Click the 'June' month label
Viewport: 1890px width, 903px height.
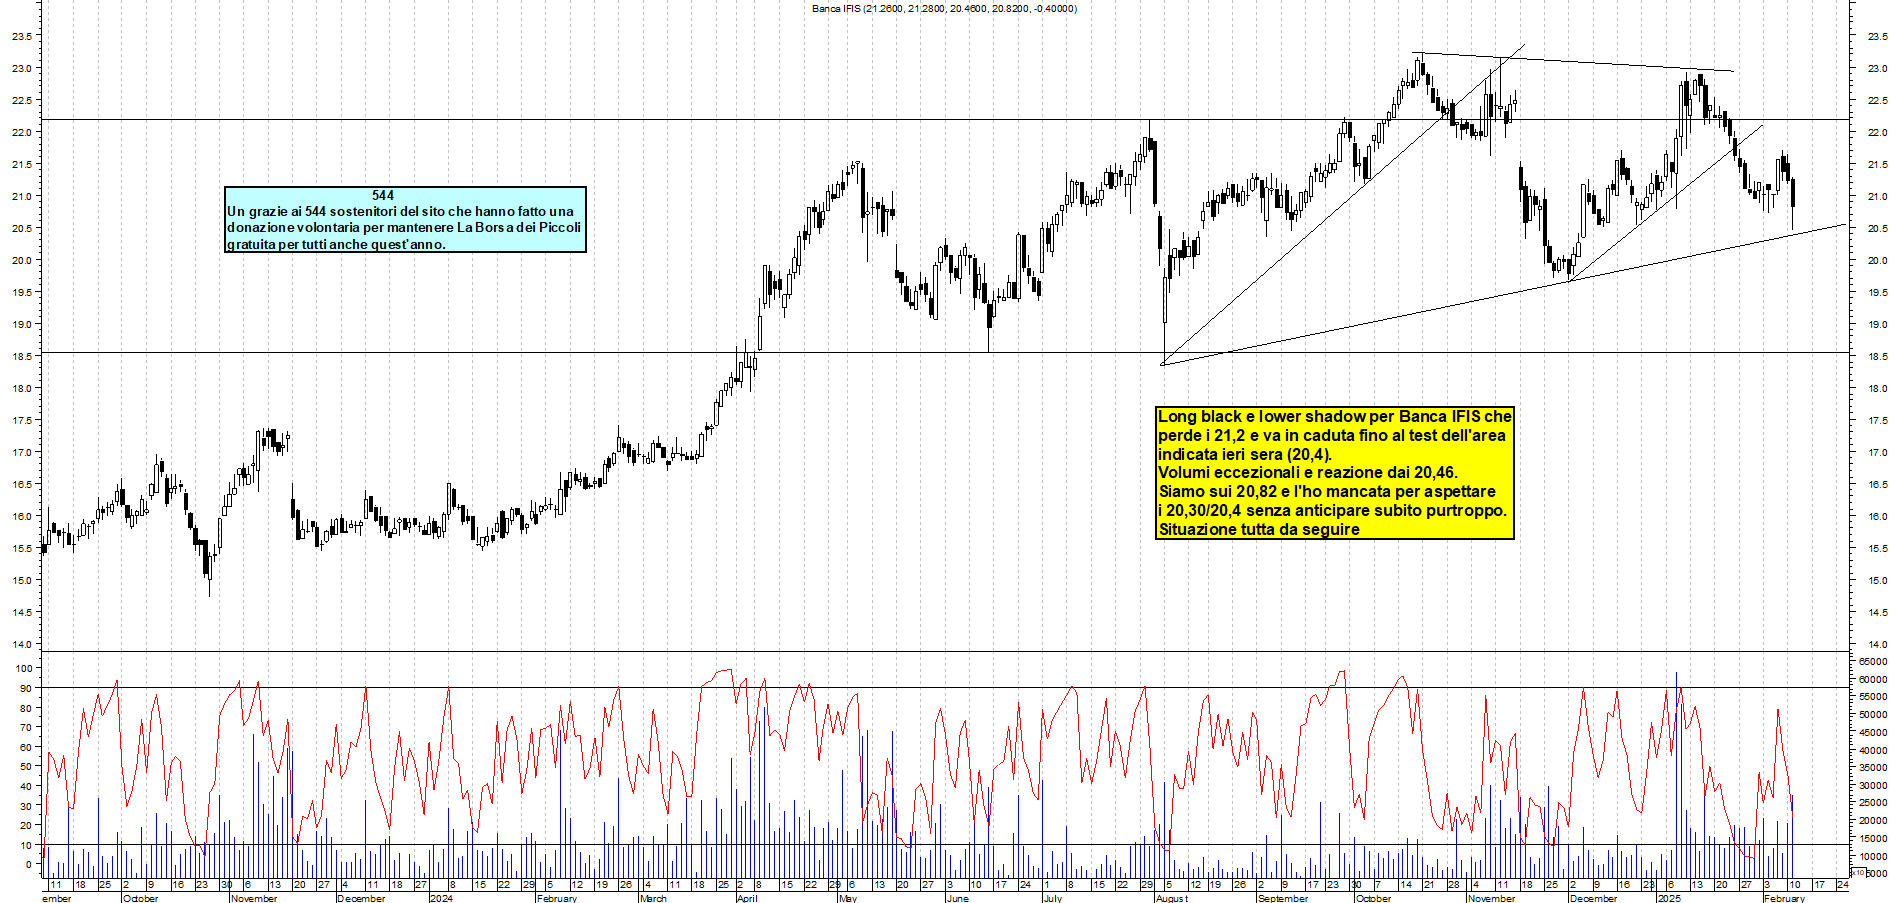957,898
